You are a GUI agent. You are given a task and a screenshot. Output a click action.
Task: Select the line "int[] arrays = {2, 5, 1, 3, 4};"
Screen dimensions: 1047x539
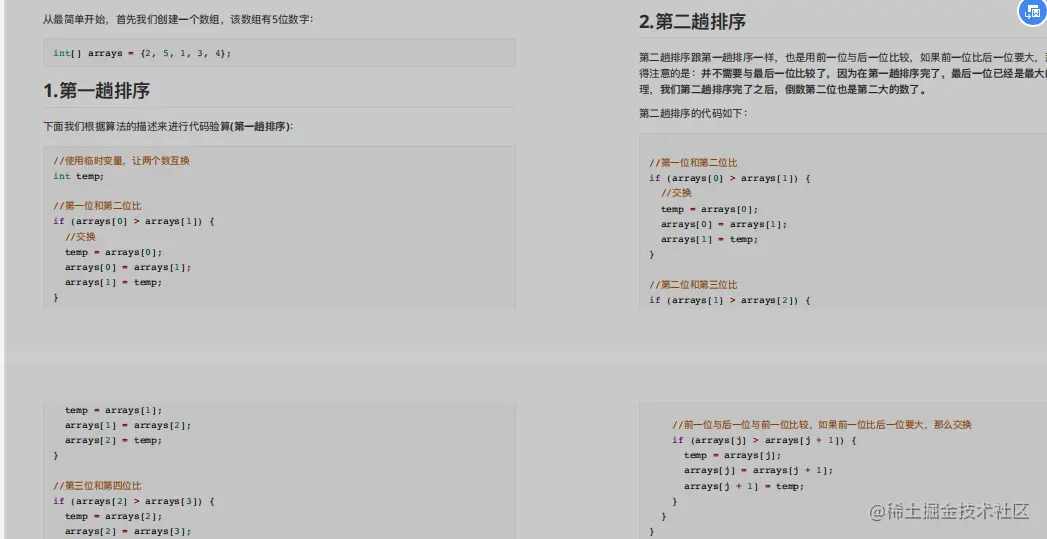(x=142, y=53)
